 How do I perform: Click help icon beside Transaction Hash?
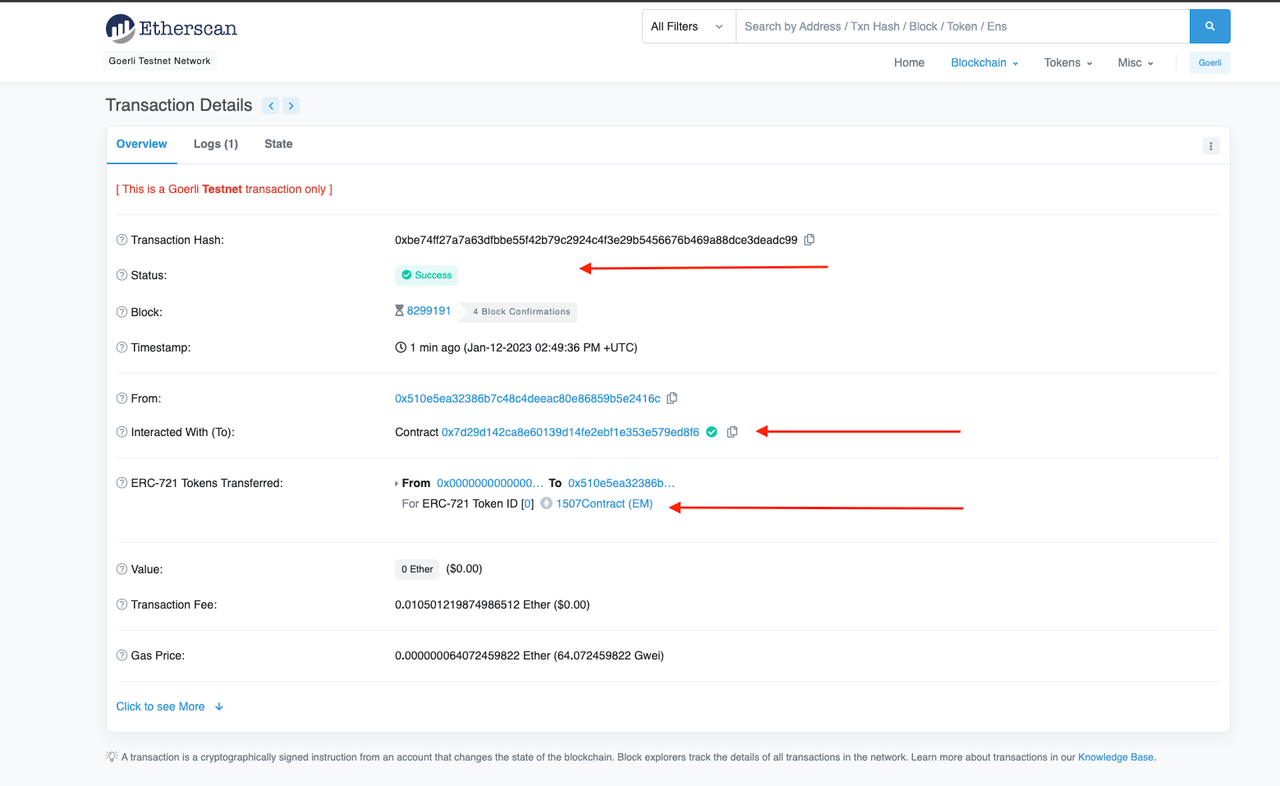(x=122, y=240)
